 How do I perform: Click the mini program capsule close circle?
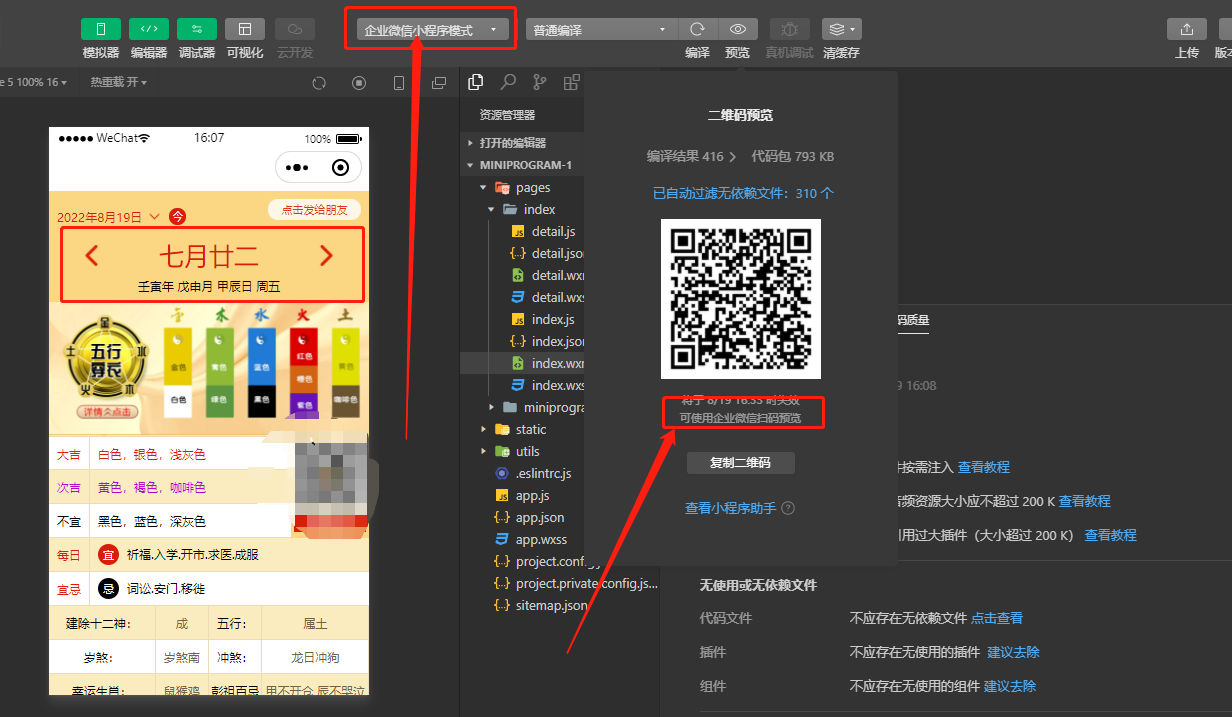340,168
